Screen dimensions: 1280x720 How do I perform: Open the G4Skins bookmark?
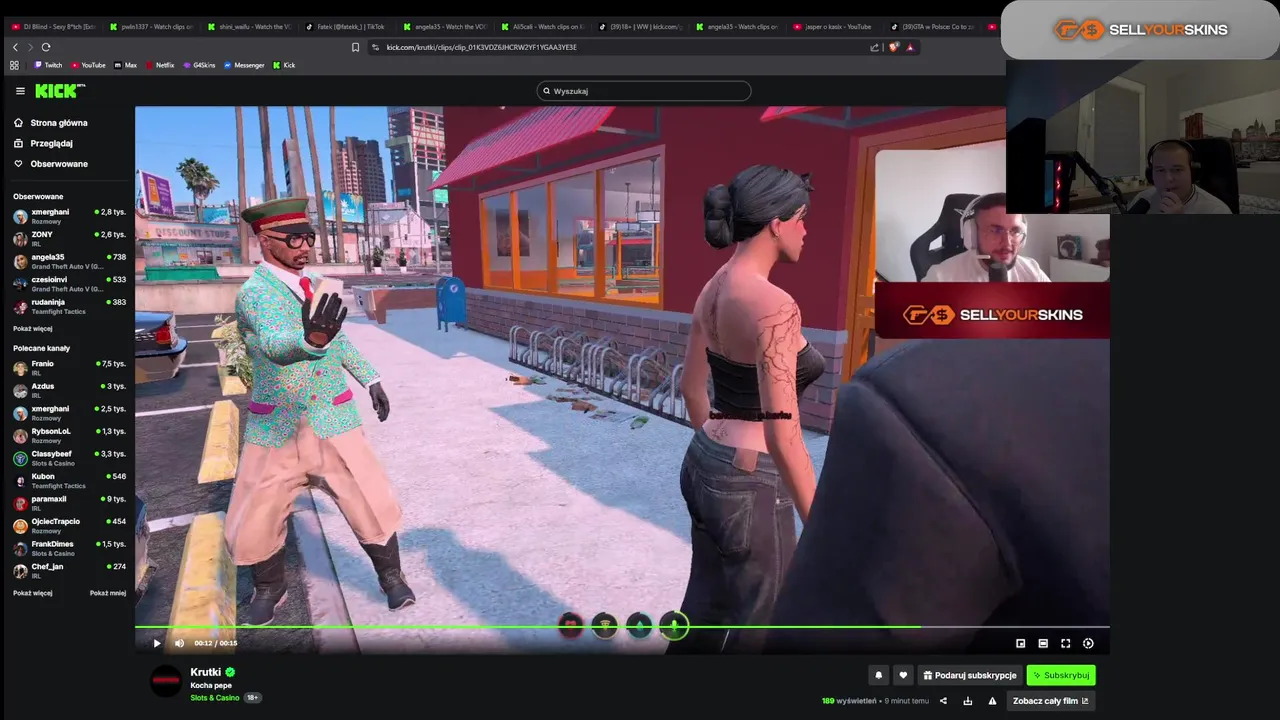pyautogui.click(x=199, y=65)
